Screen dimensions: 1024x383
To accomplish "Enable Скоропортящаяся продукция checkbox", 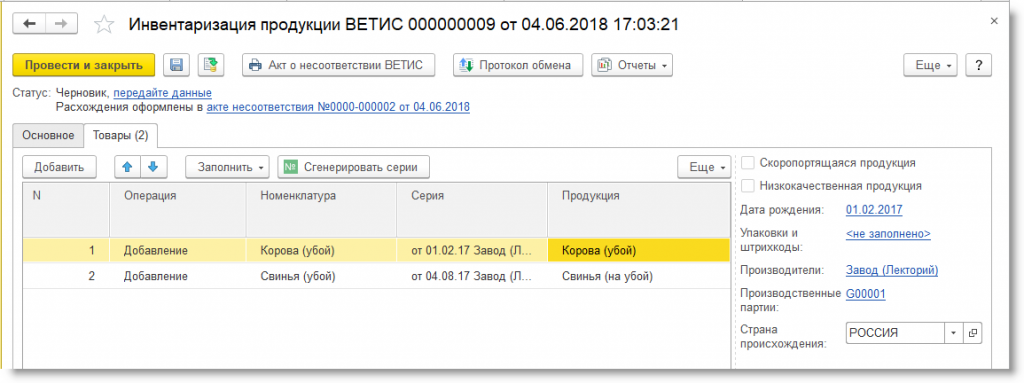I will pos(748,163).
